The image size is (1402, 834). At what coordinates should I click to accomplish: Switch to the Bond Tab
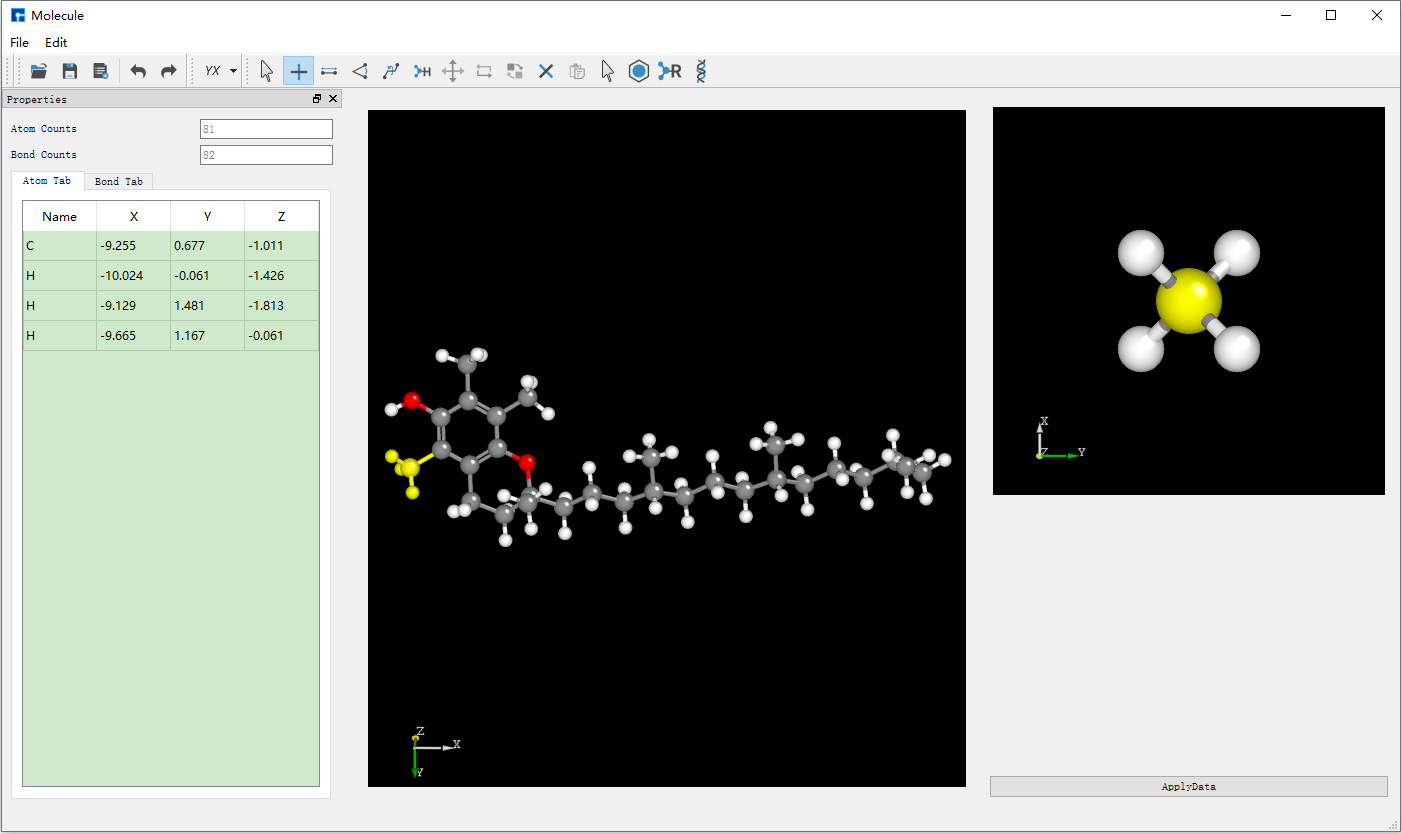[118, 181]
